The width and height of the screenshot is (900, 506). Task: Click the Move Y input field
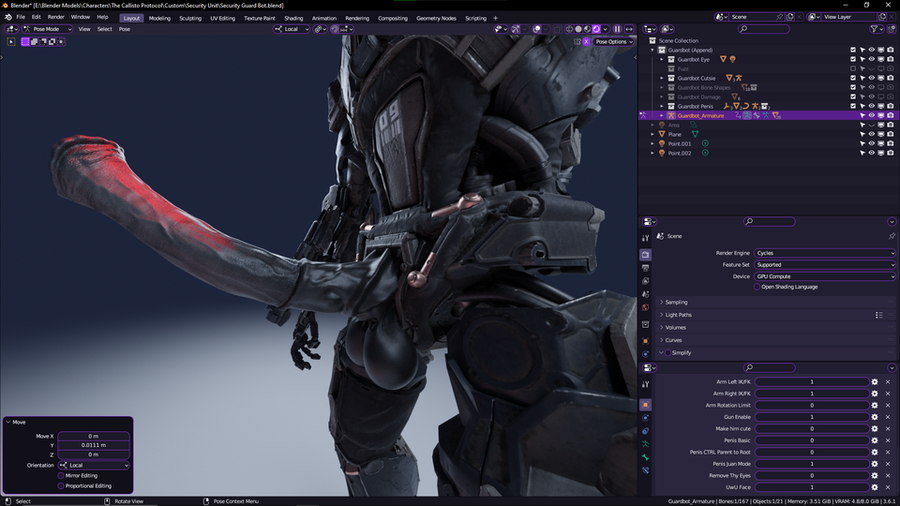[x=94, y=445]
